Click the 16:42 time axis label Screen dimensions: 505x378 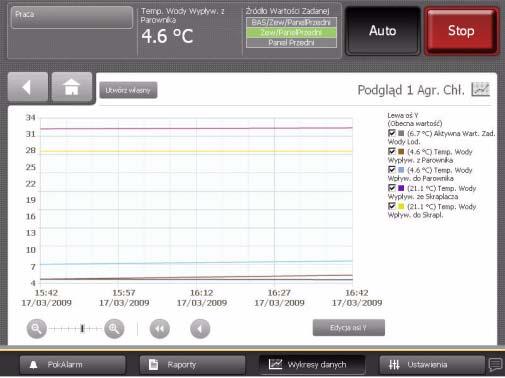click(x=357, y=293)
